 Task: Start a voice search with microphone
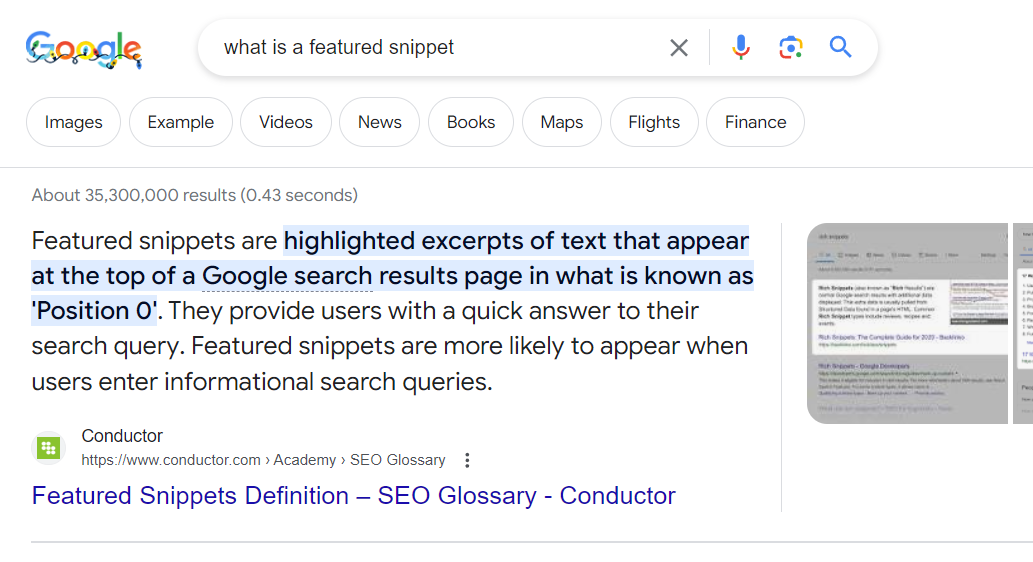(740, 48)
